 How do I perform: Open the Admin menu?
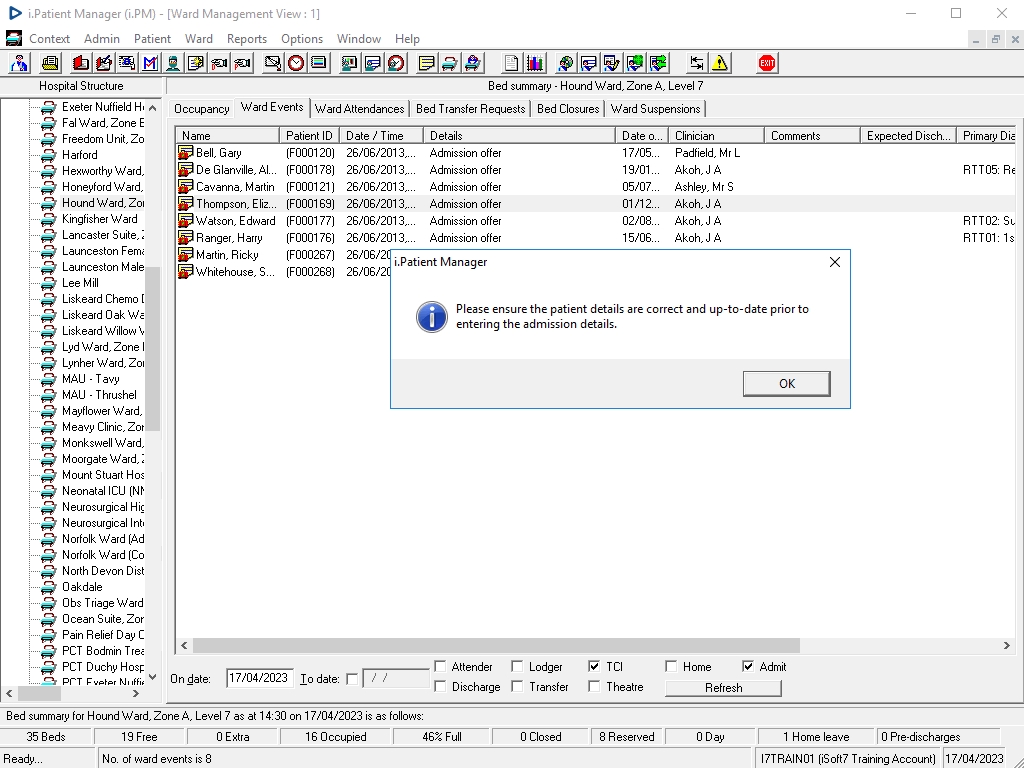pyautogui.click(x=102, y=39)
